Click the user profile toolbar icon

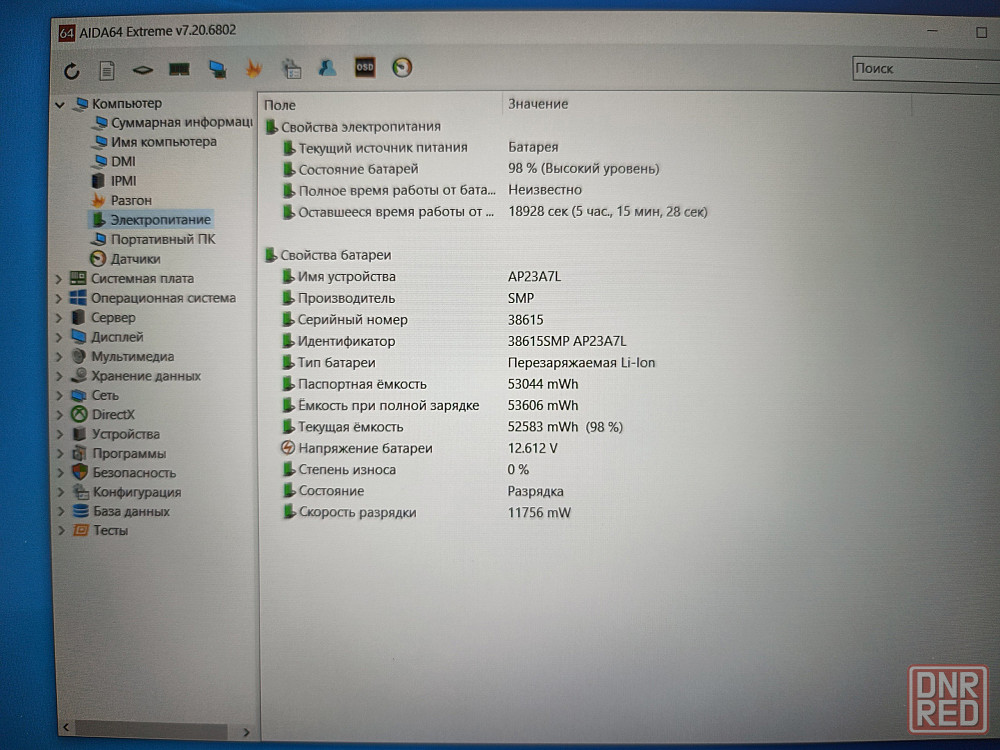(328, 68)
